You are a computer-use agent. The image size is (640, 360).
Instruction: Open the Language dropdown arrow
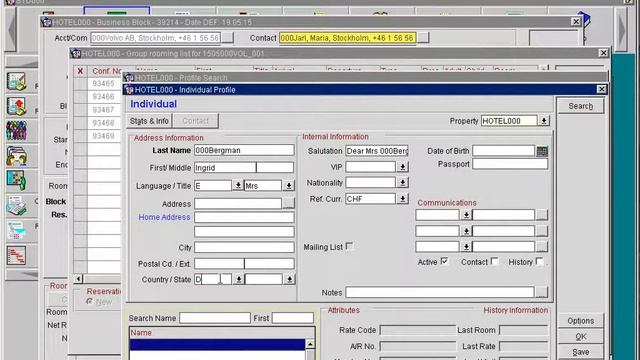tap(238, 185)
